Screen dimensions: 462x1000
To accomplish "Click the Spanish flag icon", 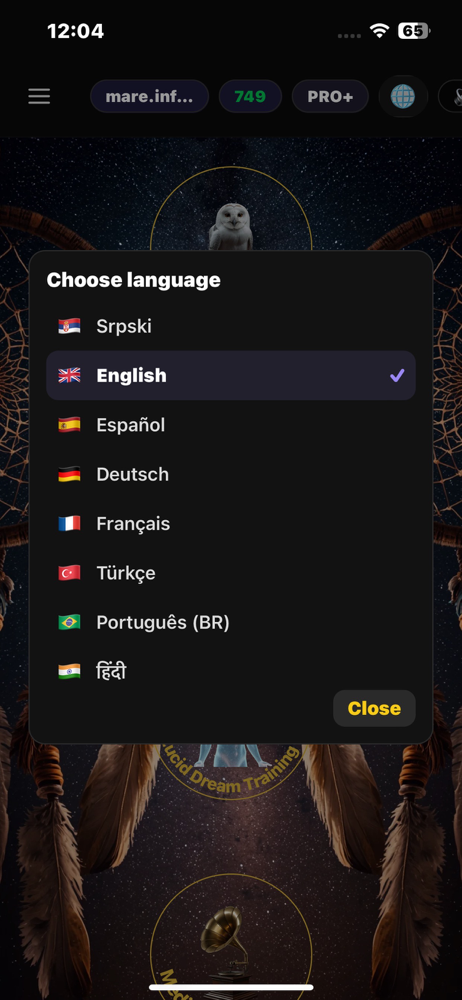I will point(70,425).
